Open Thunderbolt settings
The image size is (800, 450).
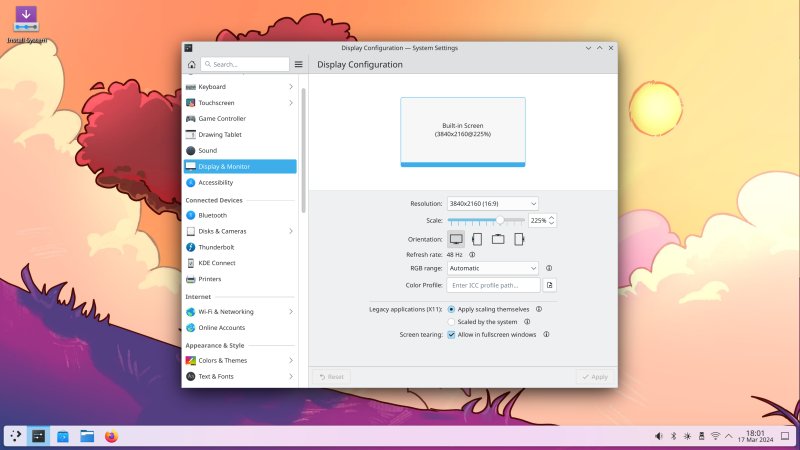click(240, 247)
